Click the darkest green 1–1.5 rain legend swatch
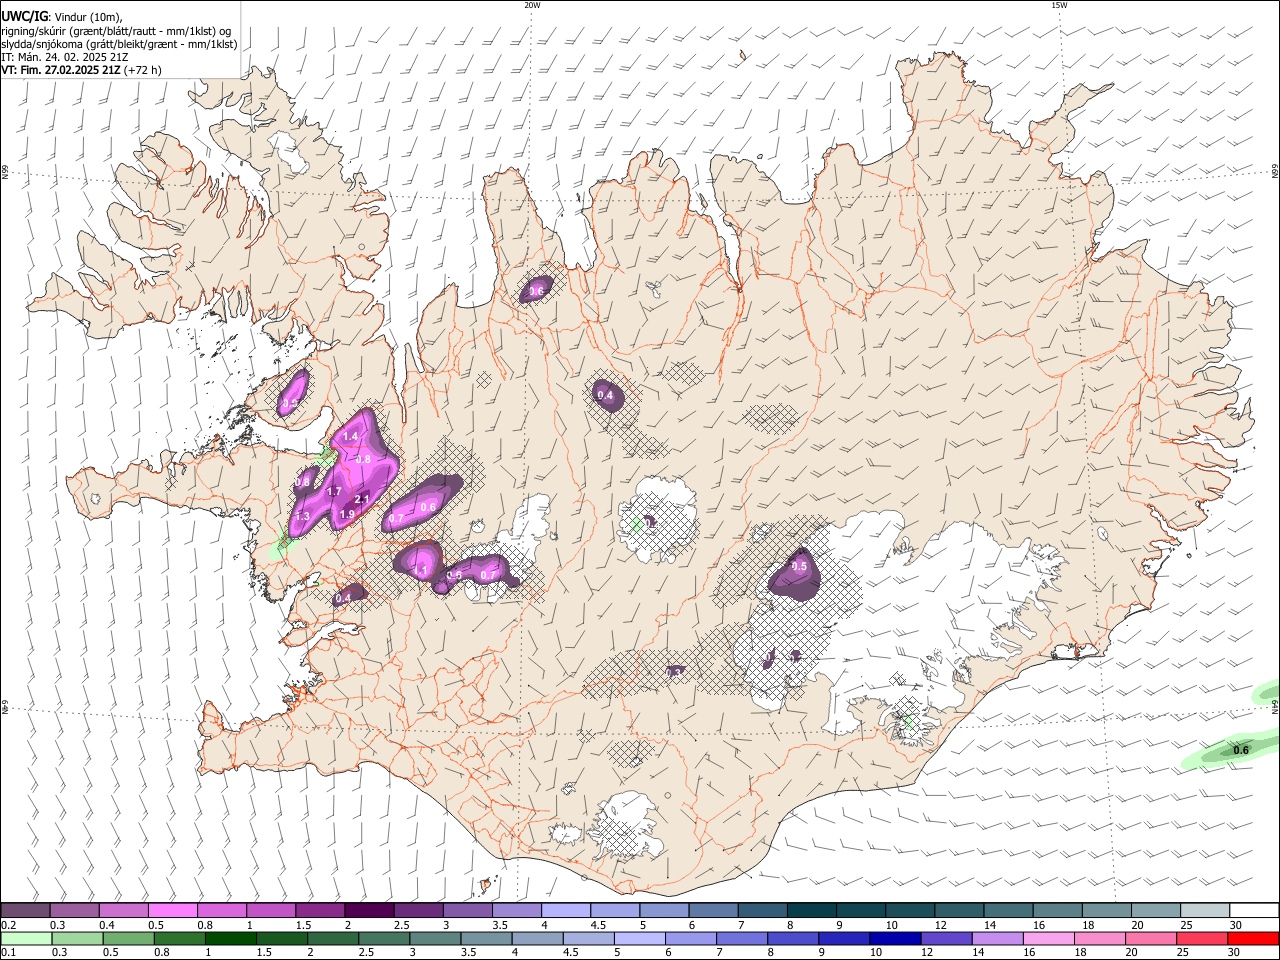The width and height of the screenshot is (1280, 960). pos(231,939)
